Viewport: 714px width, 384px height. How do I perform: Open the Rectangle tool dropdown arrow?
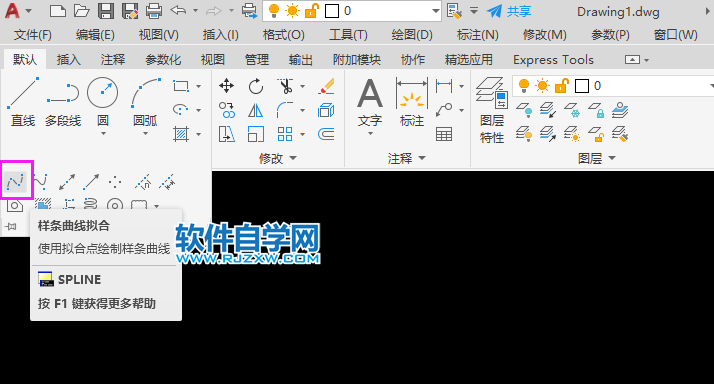tap(199, 86)
